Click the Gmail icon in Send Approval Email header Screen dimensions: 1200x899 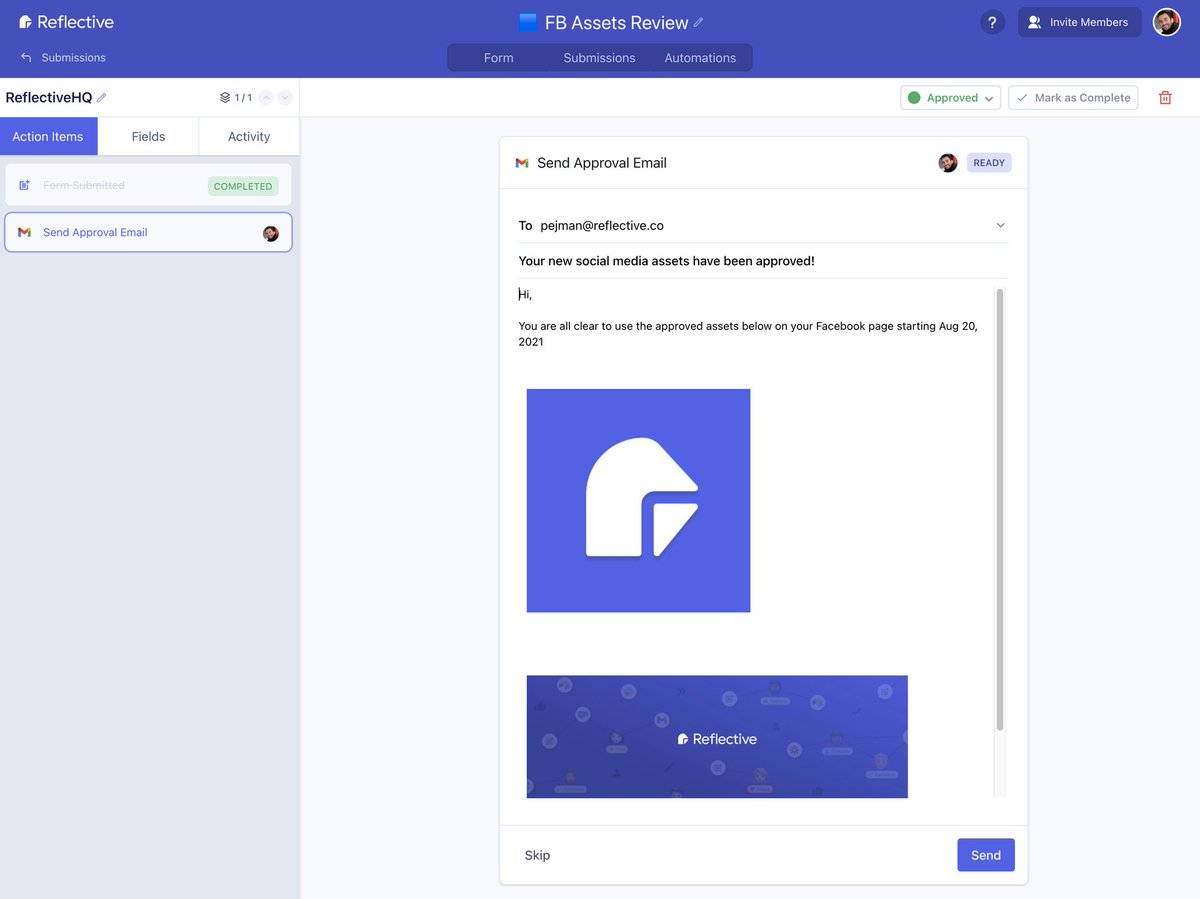click(522, 163)
